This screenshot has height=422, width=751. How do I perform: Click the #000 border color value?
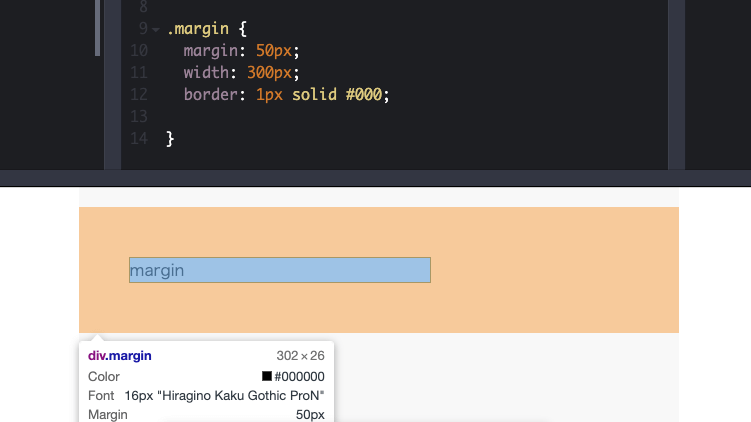[364, 95]
